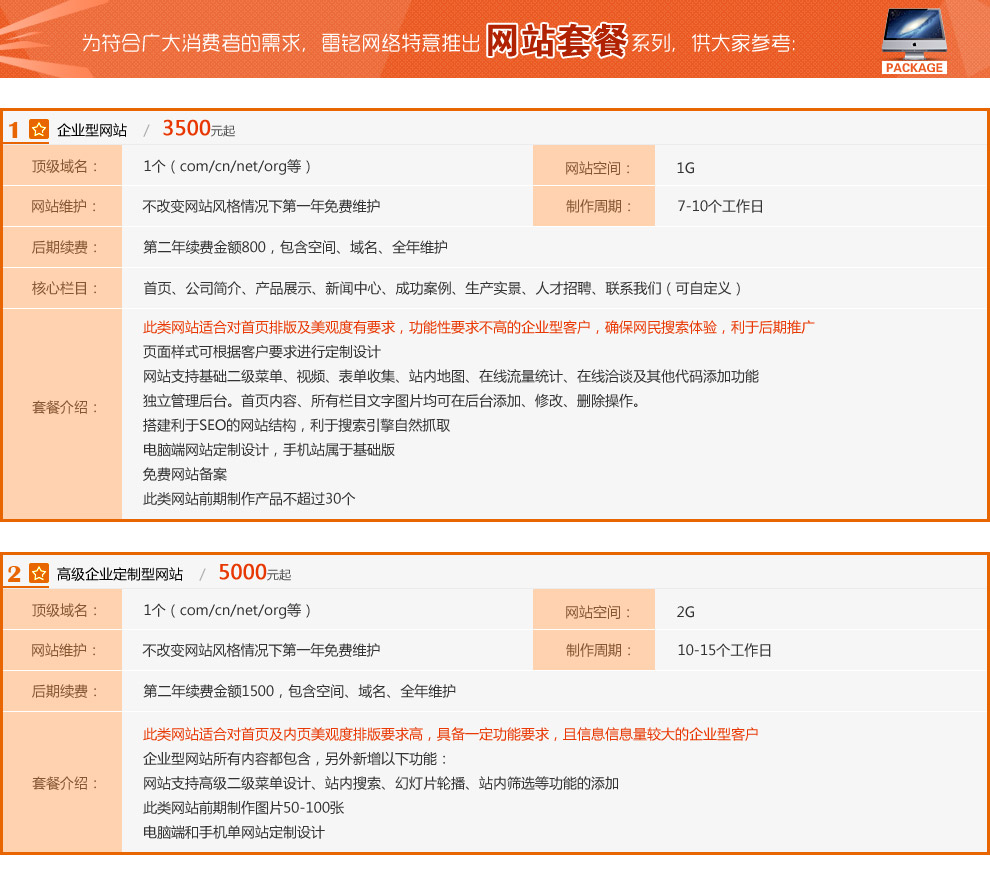Viewport: 990px width, 872px height.
Task: Click 套餐介绍 label in package 2
Action: (64, 784)
